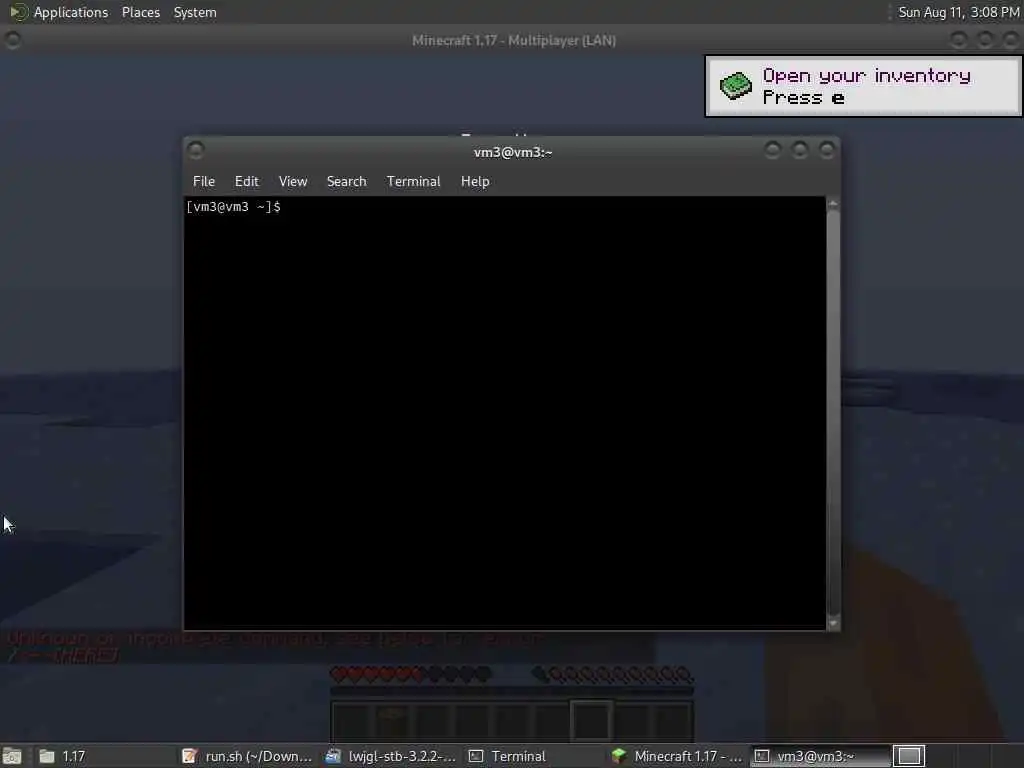Open the Applications menu in top panel
This screenshot has height=768, width=1024.
click(x=71, y=12)
